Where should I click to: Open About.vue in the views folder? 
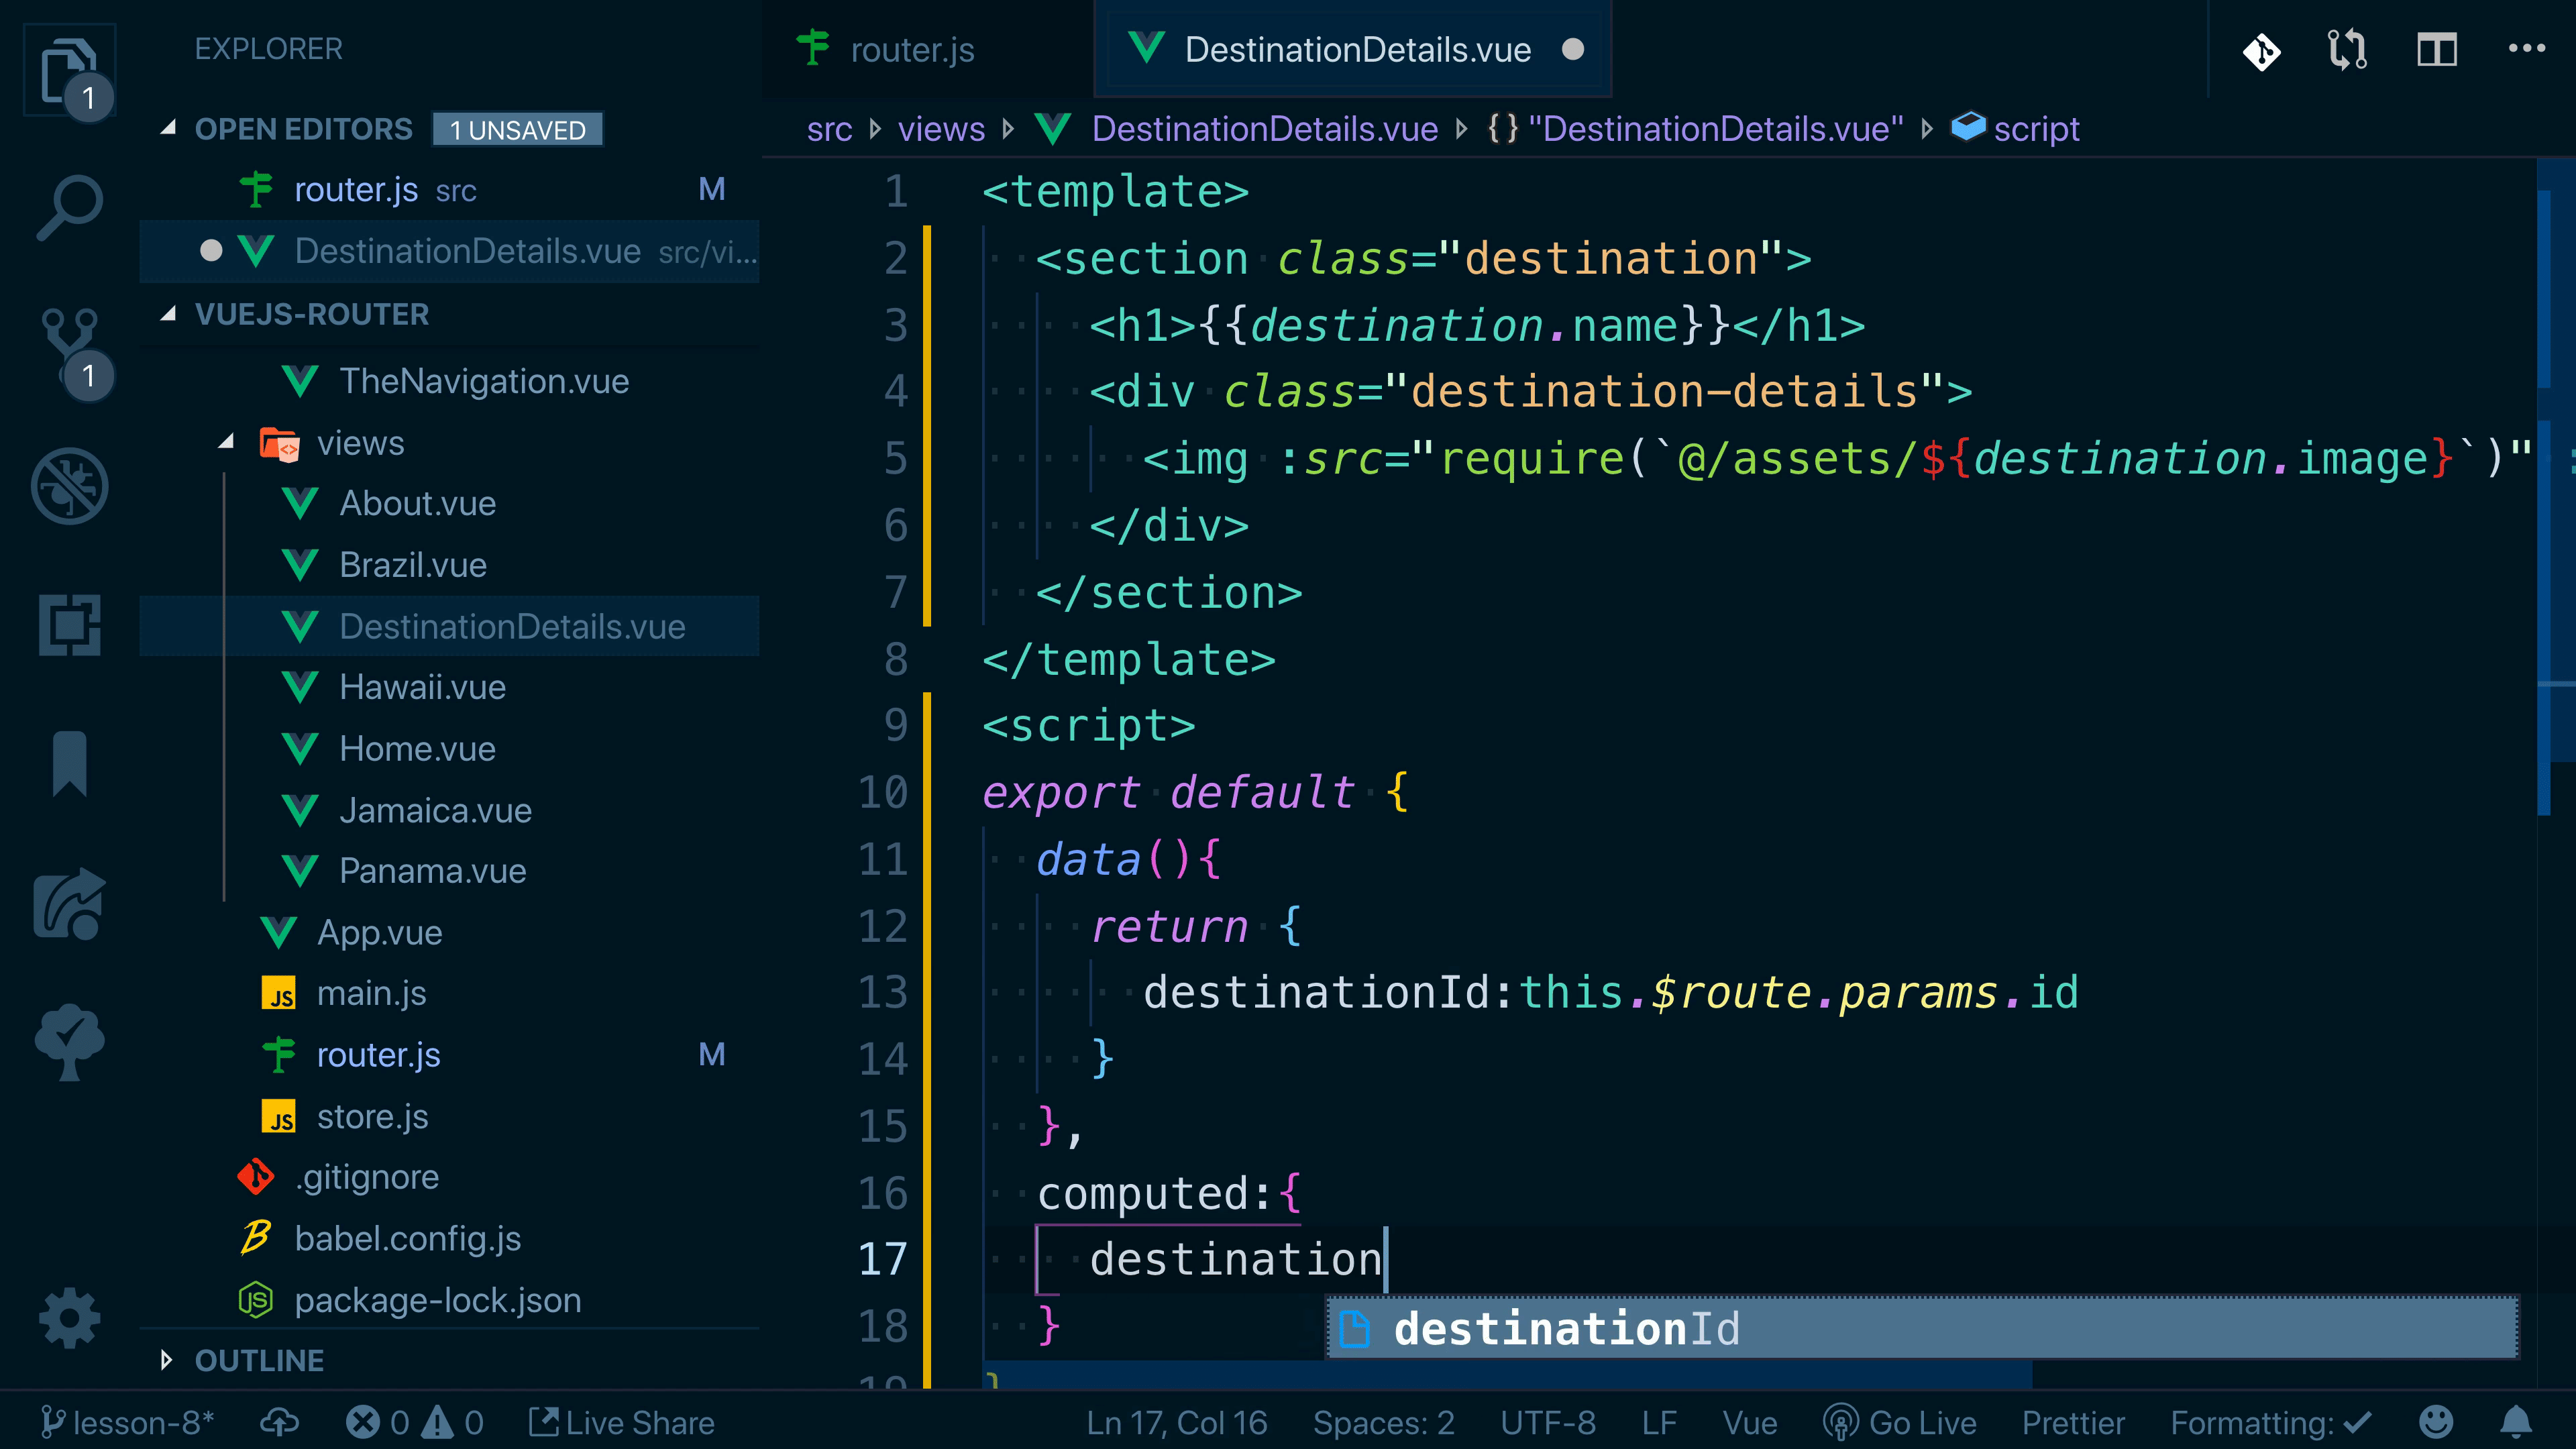(449, 503)
